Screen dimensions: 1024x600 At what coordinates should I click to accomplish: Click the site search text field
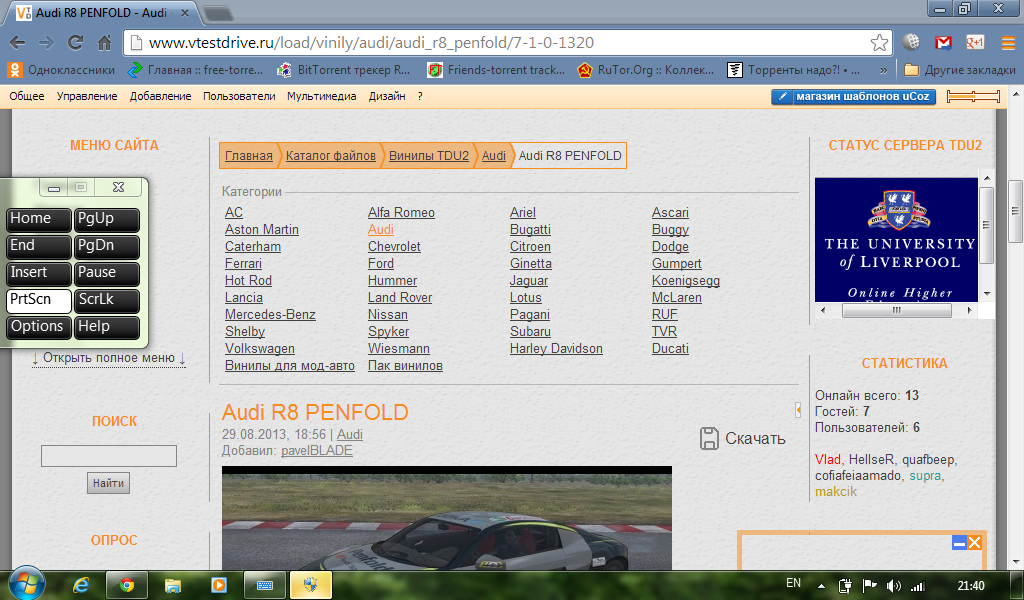coord(108,456)
